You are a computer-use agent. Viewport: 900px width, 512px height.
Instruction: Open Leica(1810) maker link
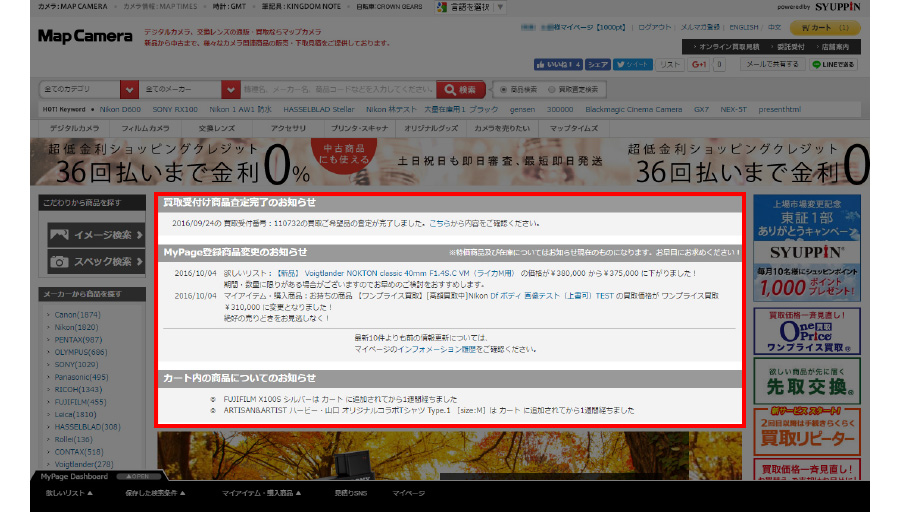[75, 414]
